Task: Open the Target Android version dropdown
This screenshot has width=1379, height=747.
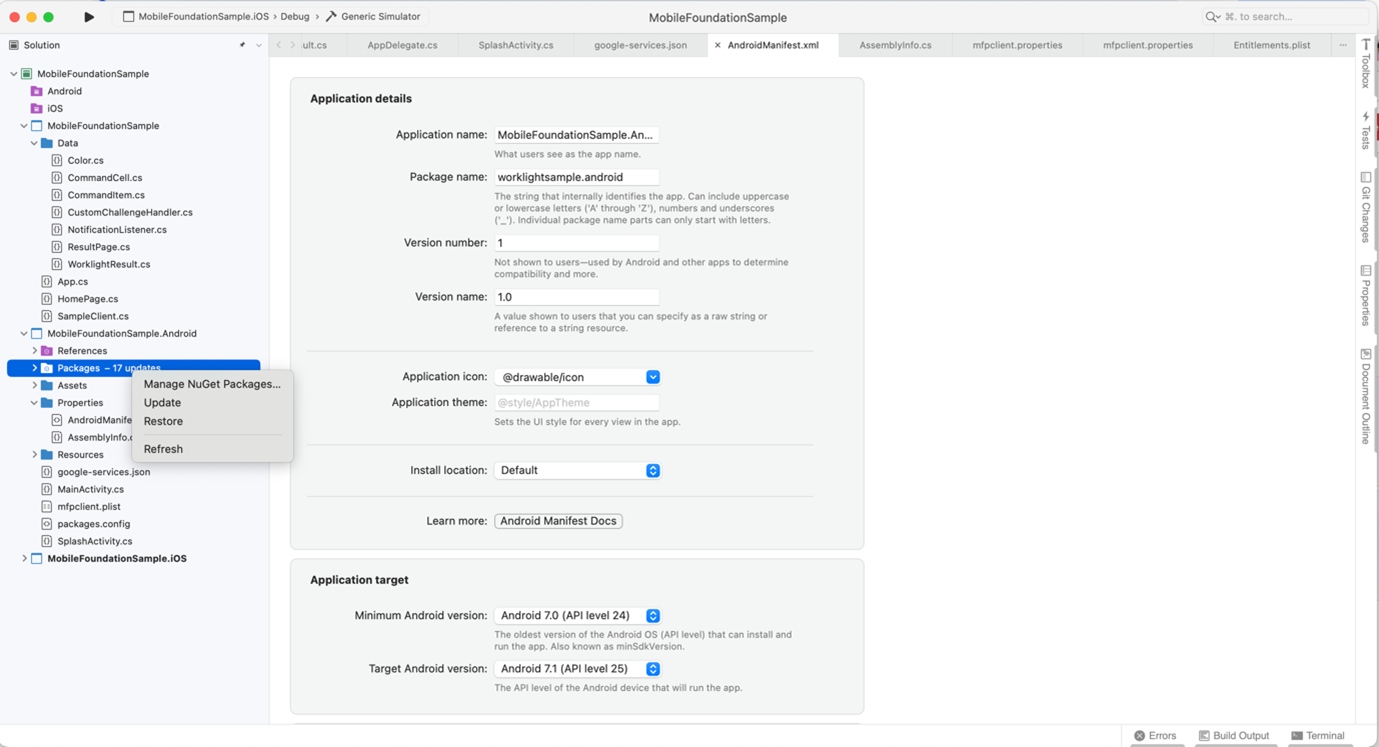Action: 652,669
